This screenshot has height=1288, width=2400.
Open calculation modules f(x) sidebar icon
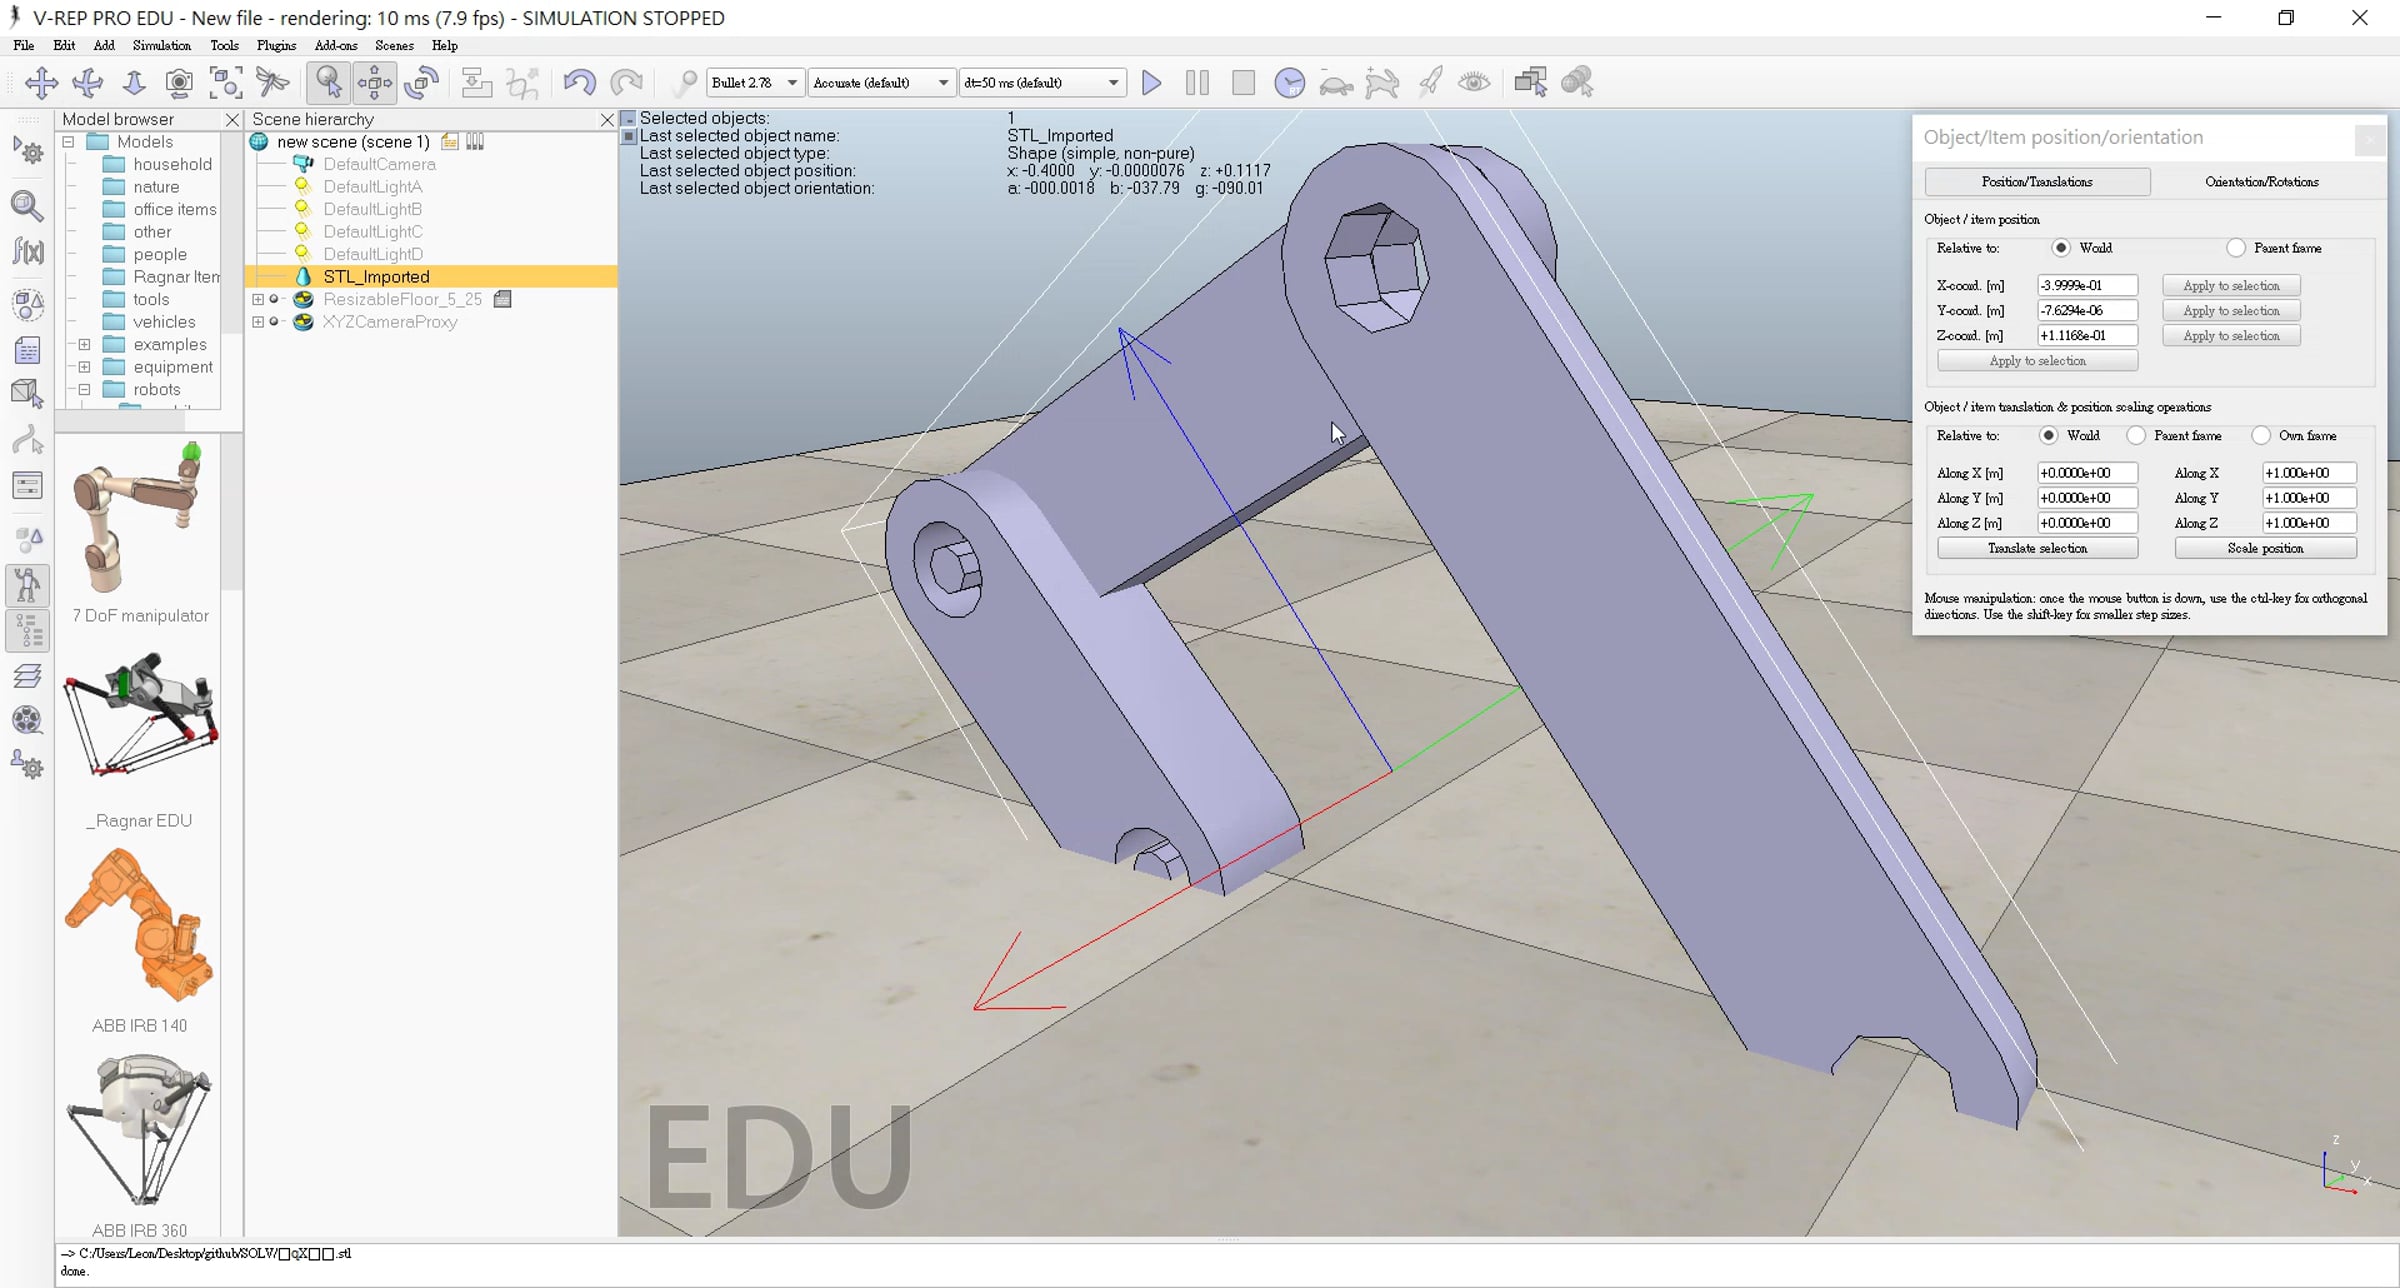[x=28, y=250]
